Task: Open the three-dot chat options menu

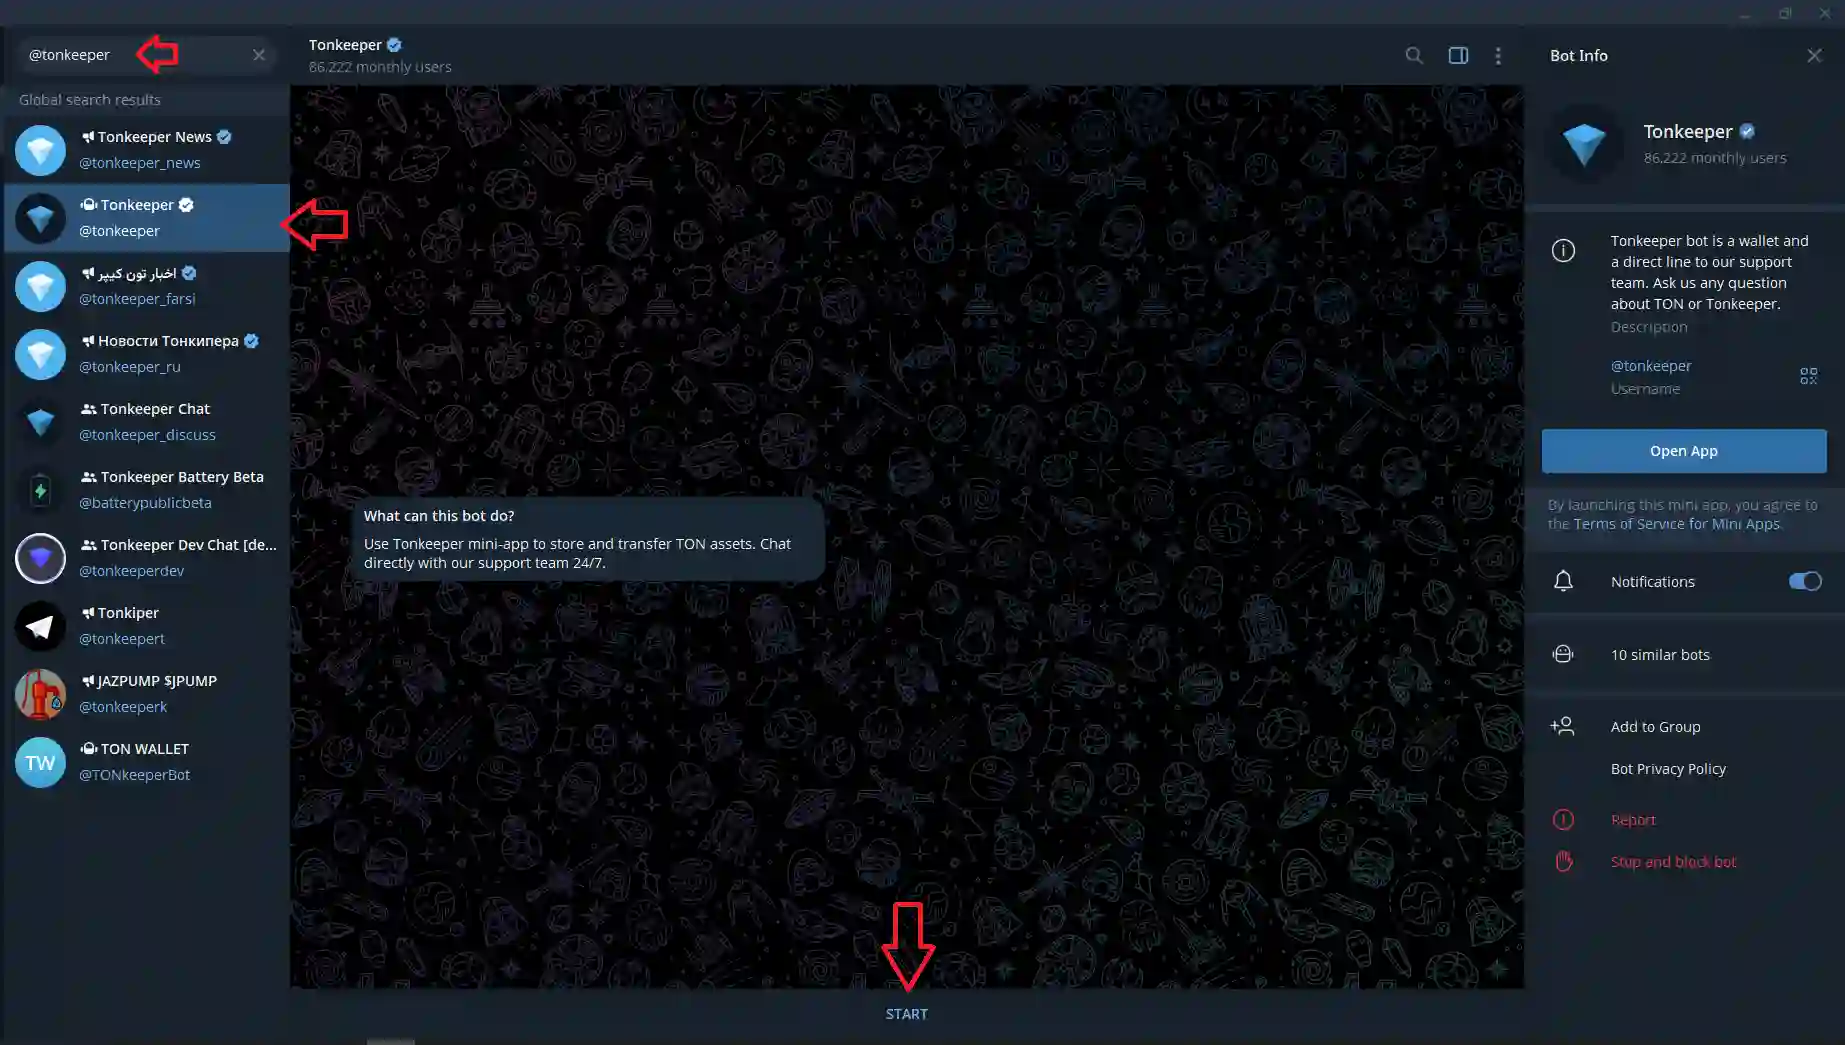Action: click(1497, 56)
